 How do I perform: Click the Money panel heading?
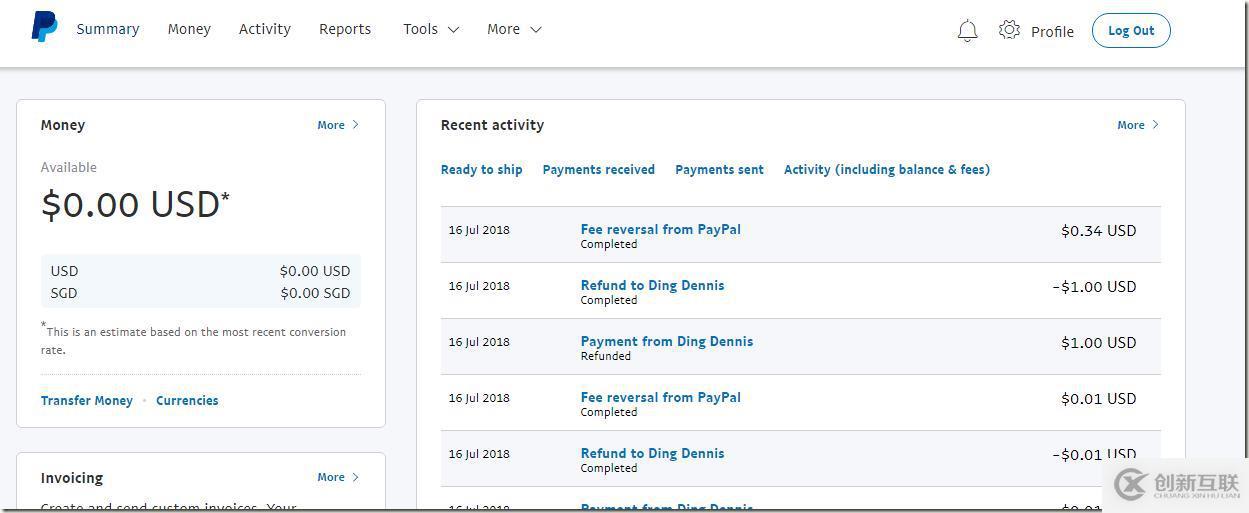(63, 125)
